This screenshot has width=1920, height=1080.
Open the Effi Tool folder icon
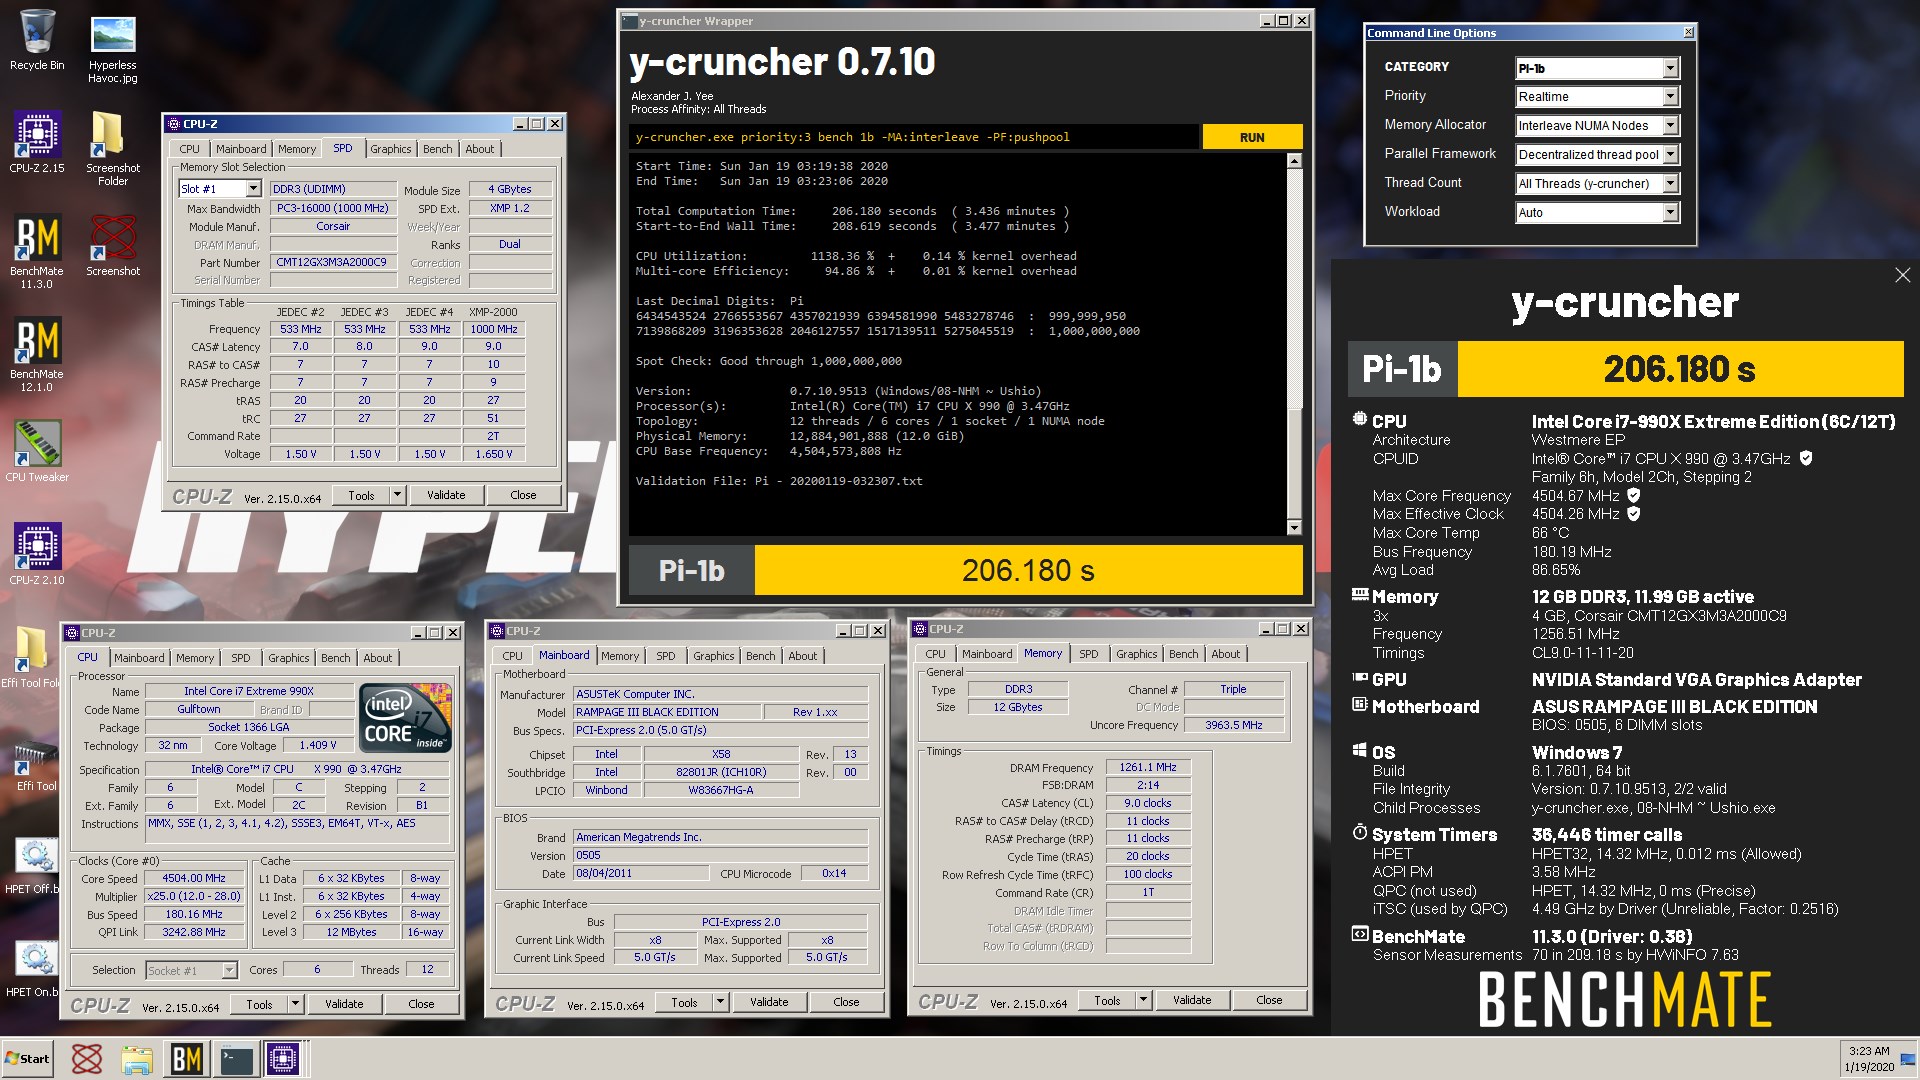30,656
